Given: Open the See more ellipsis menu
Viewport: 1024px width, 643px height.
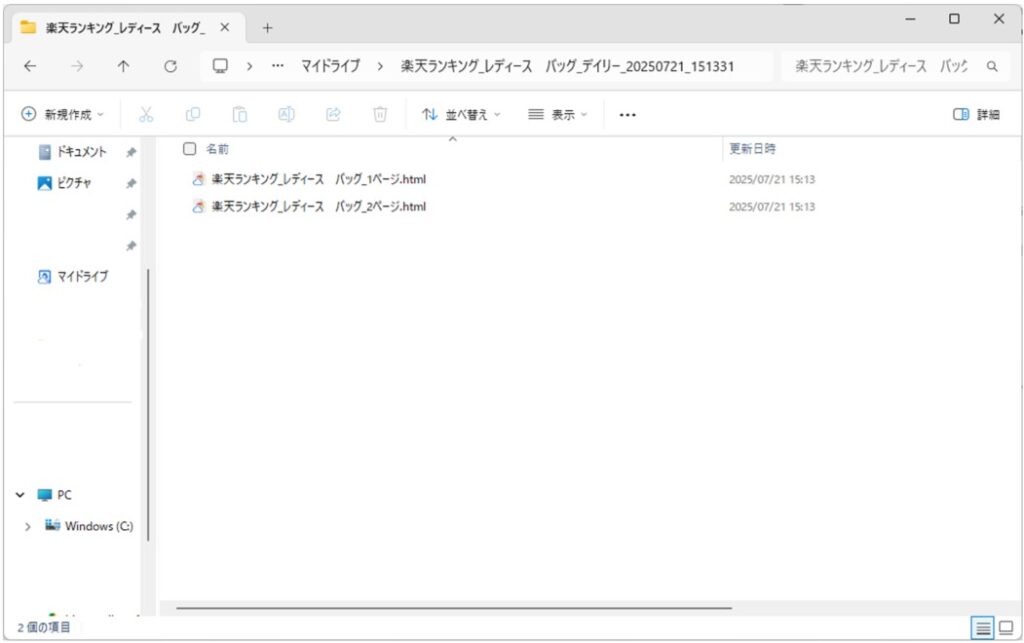Looking at the screenshot, I should (628, 115).
